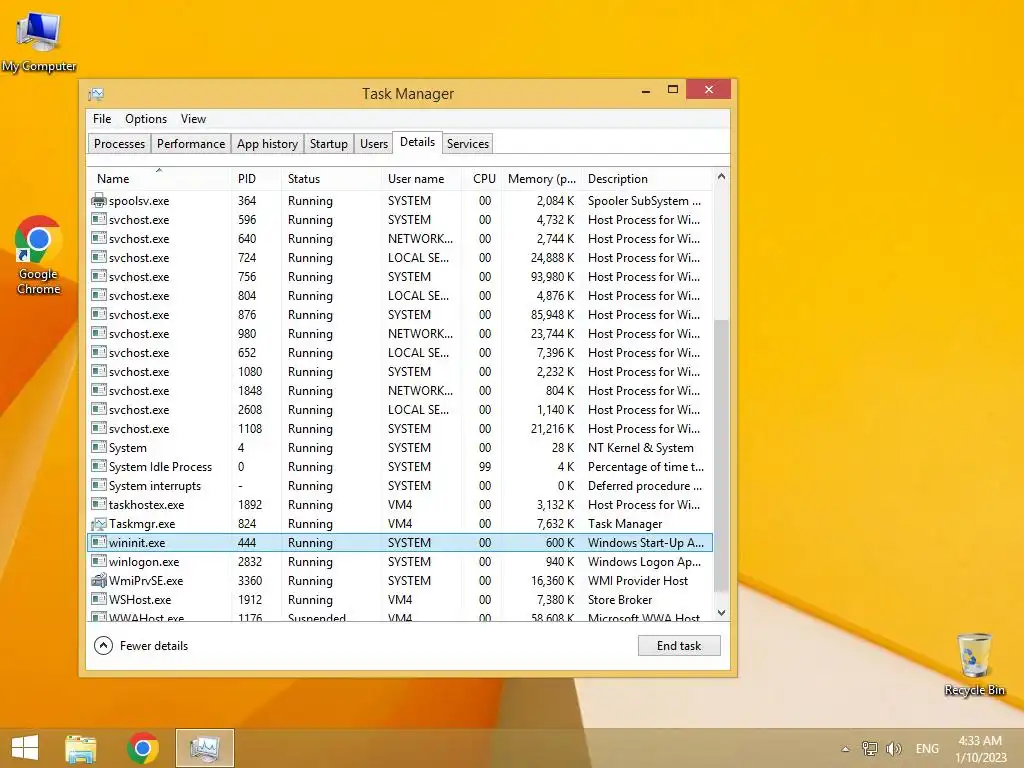Click 'NT Kernel & System' description cell
Viewport: 1024px width, 768px height.
coord(641,448)
